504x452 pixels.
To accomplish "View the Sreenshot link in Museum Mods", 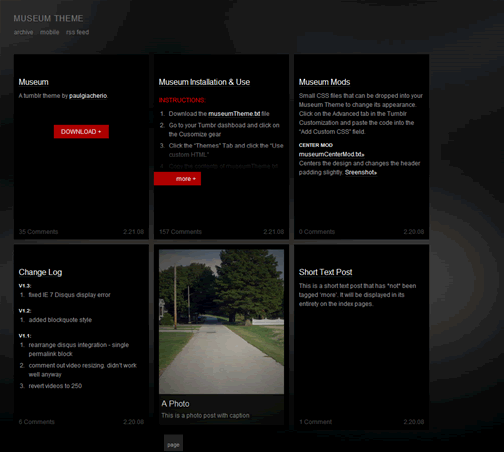I will pos(361,172).
